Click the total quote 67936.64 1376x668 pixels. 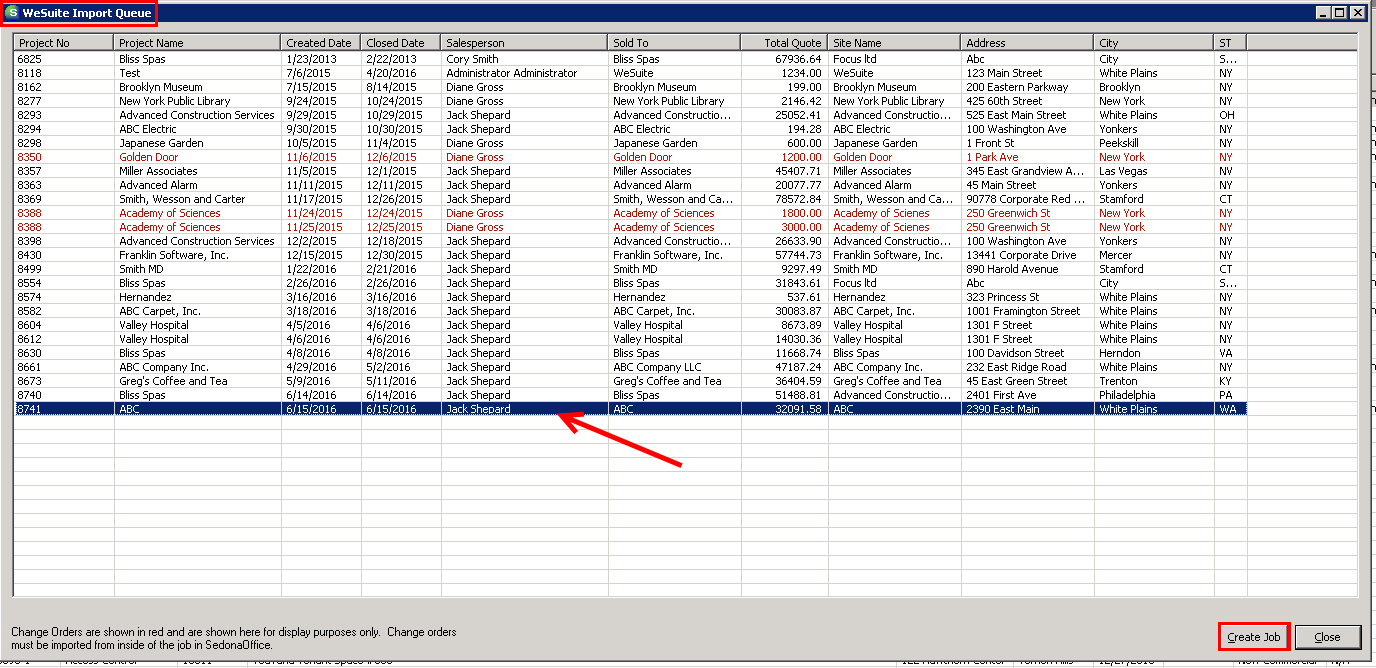pyautogui.click(x=798, y=59)
